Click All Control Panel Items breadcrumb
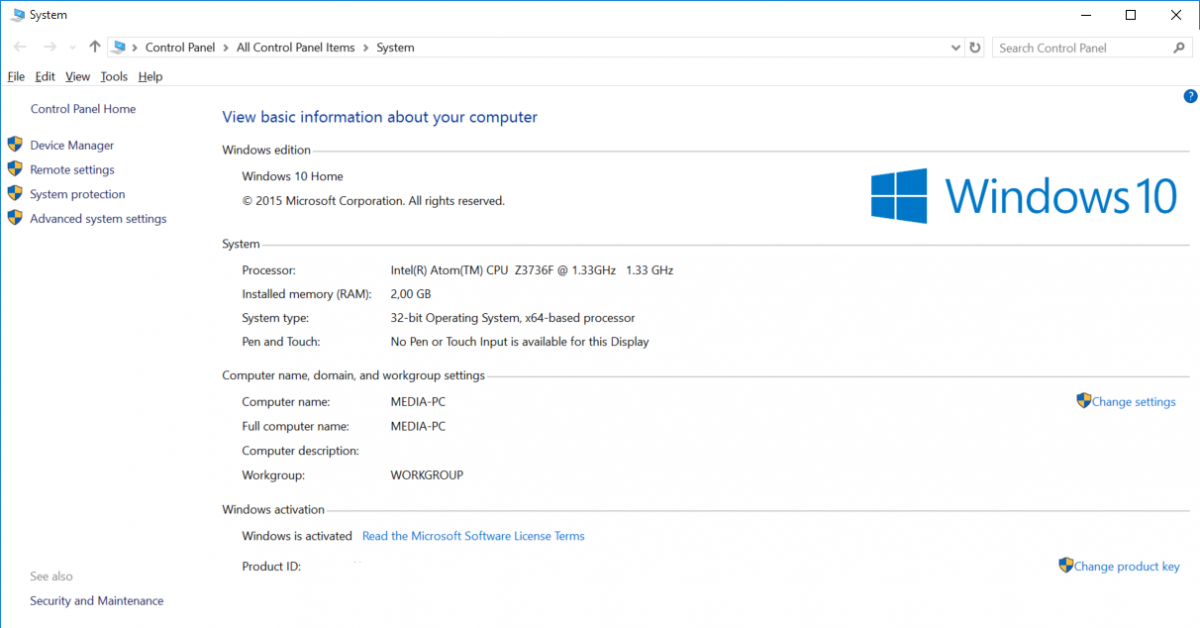 pyautogui.click(x=296, y=47)
